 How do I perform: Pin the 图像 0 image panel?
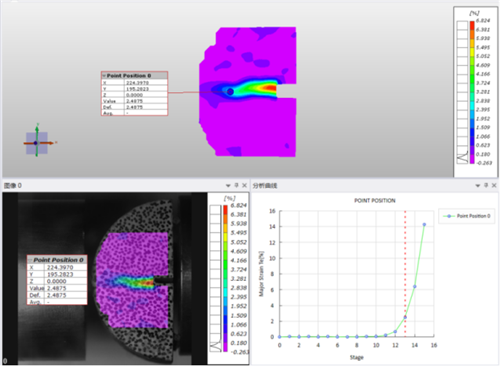[236, 185]
